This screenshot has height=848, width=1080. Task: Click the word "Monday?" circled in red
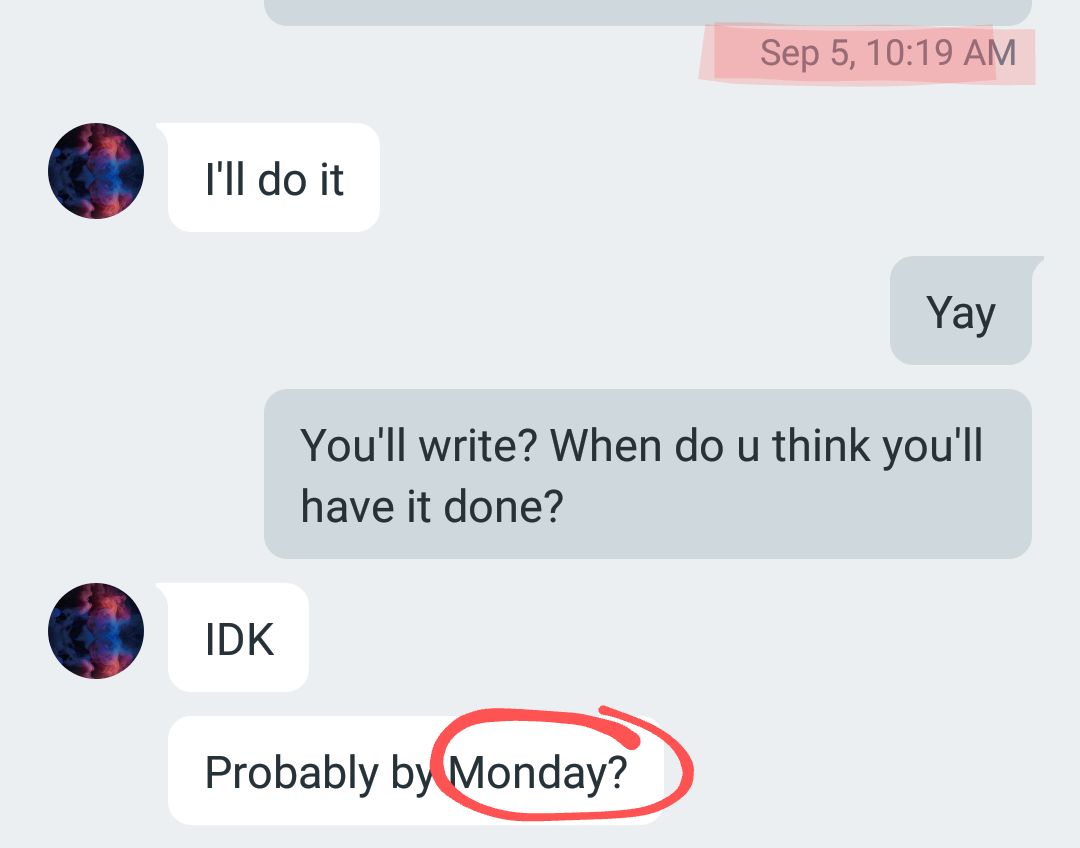538,774
